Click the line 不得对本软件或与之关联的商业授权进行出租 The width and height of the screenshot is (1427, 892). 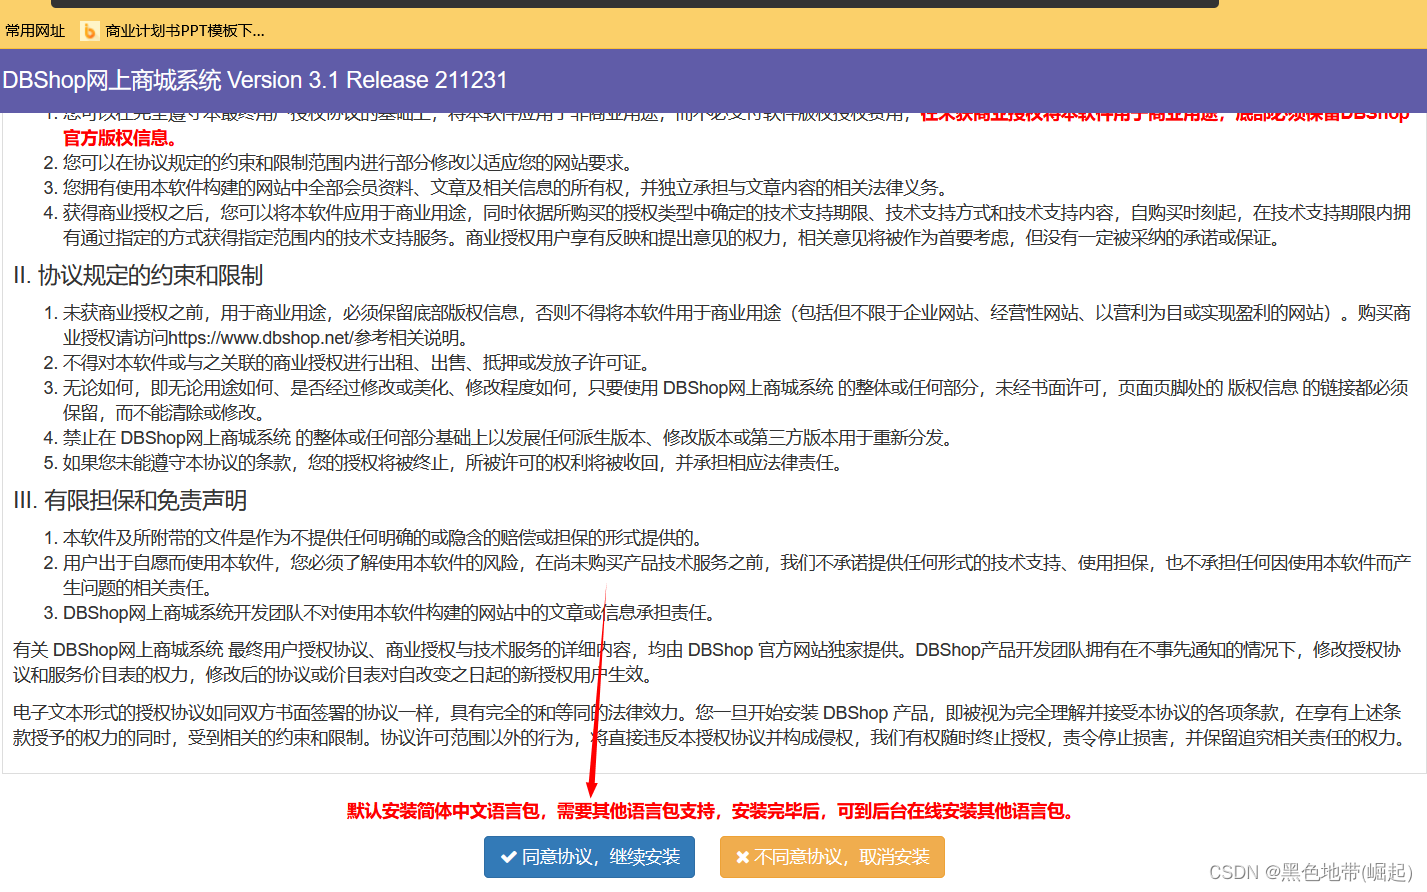coord(358,363)
